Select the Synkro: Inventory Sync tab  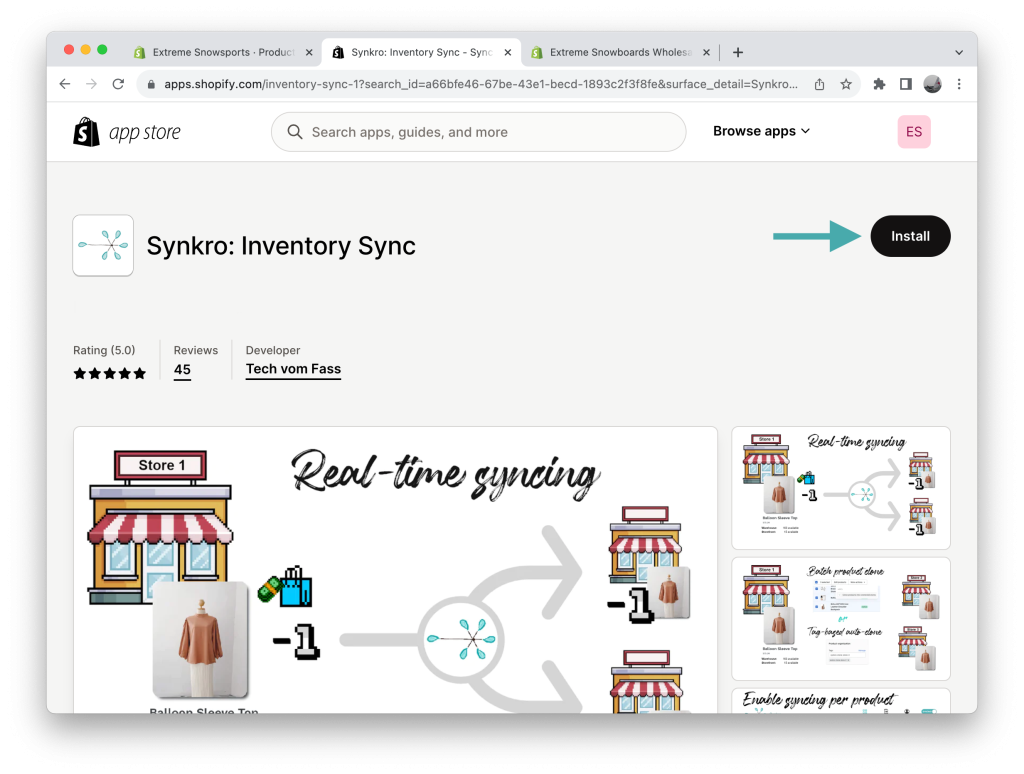pyautogui.click(x=421, y=52)
